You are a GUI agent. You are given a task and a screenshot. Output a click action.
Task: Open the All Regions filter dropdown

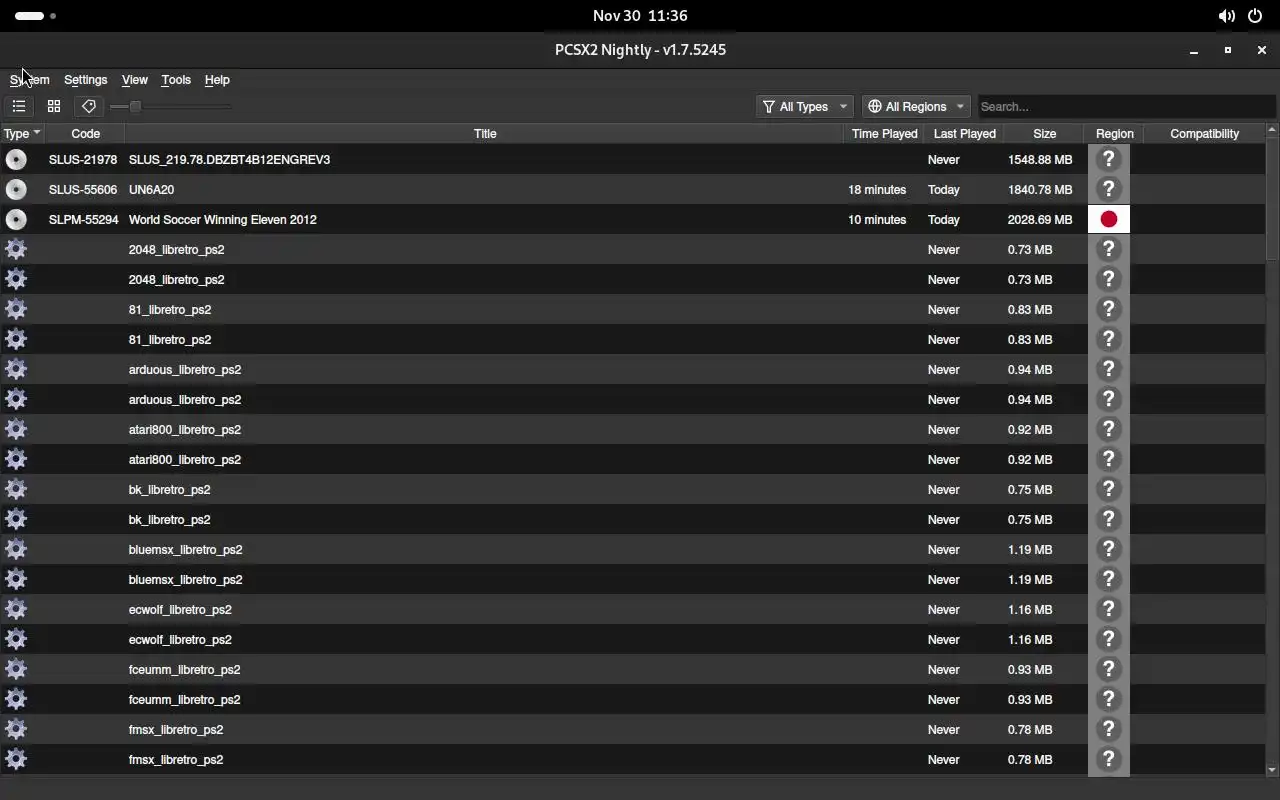(916, 106)
